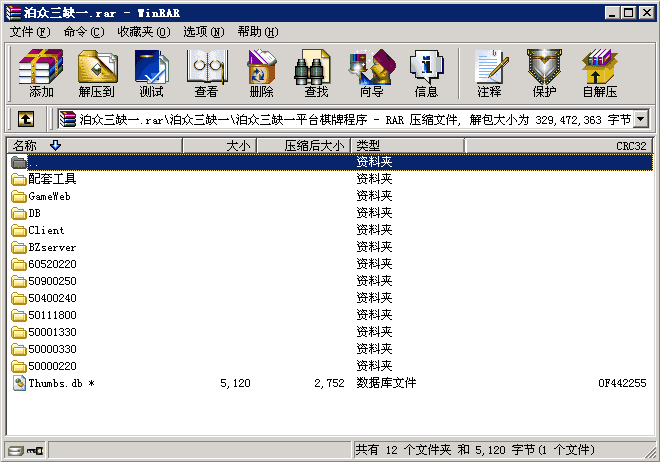The height and width of the screenshot is (462, 660).
Task: Click the 2,752 packed size value
Action: pos(329,383)
